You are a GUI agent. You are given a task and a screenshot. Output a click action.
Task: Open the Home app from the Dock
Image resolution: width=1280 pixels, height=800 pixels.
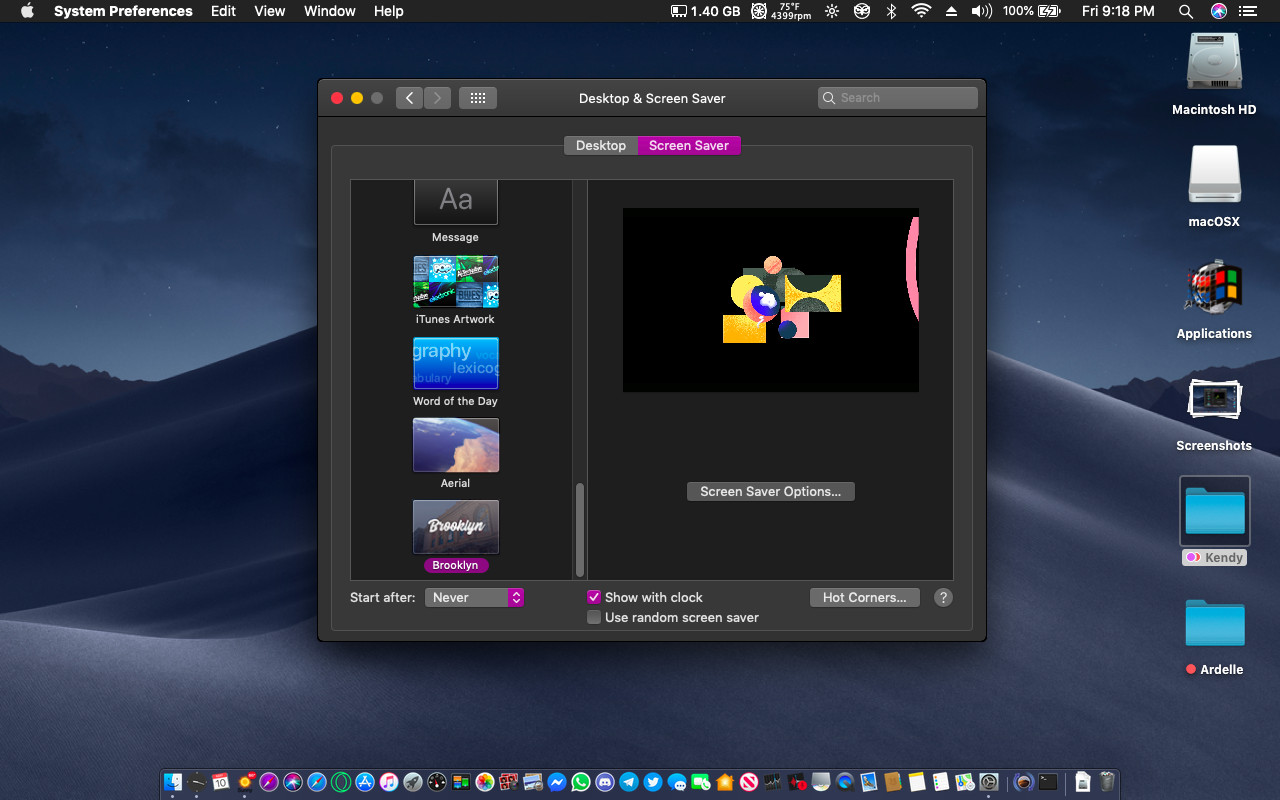pyautogui.click(x=725, y=782)
